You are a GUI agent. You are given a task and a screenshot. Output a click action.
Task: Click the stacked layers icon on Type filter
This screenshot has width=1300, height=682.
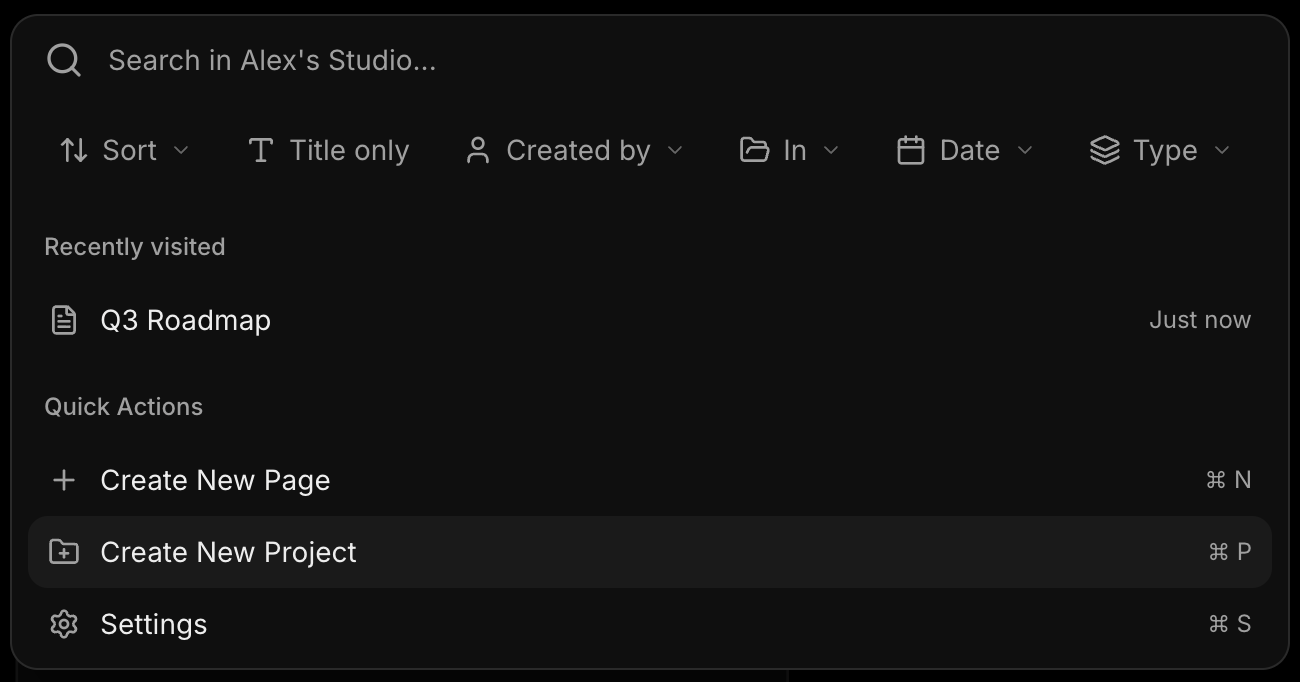pyautogui.click(x=1104, y=150)
